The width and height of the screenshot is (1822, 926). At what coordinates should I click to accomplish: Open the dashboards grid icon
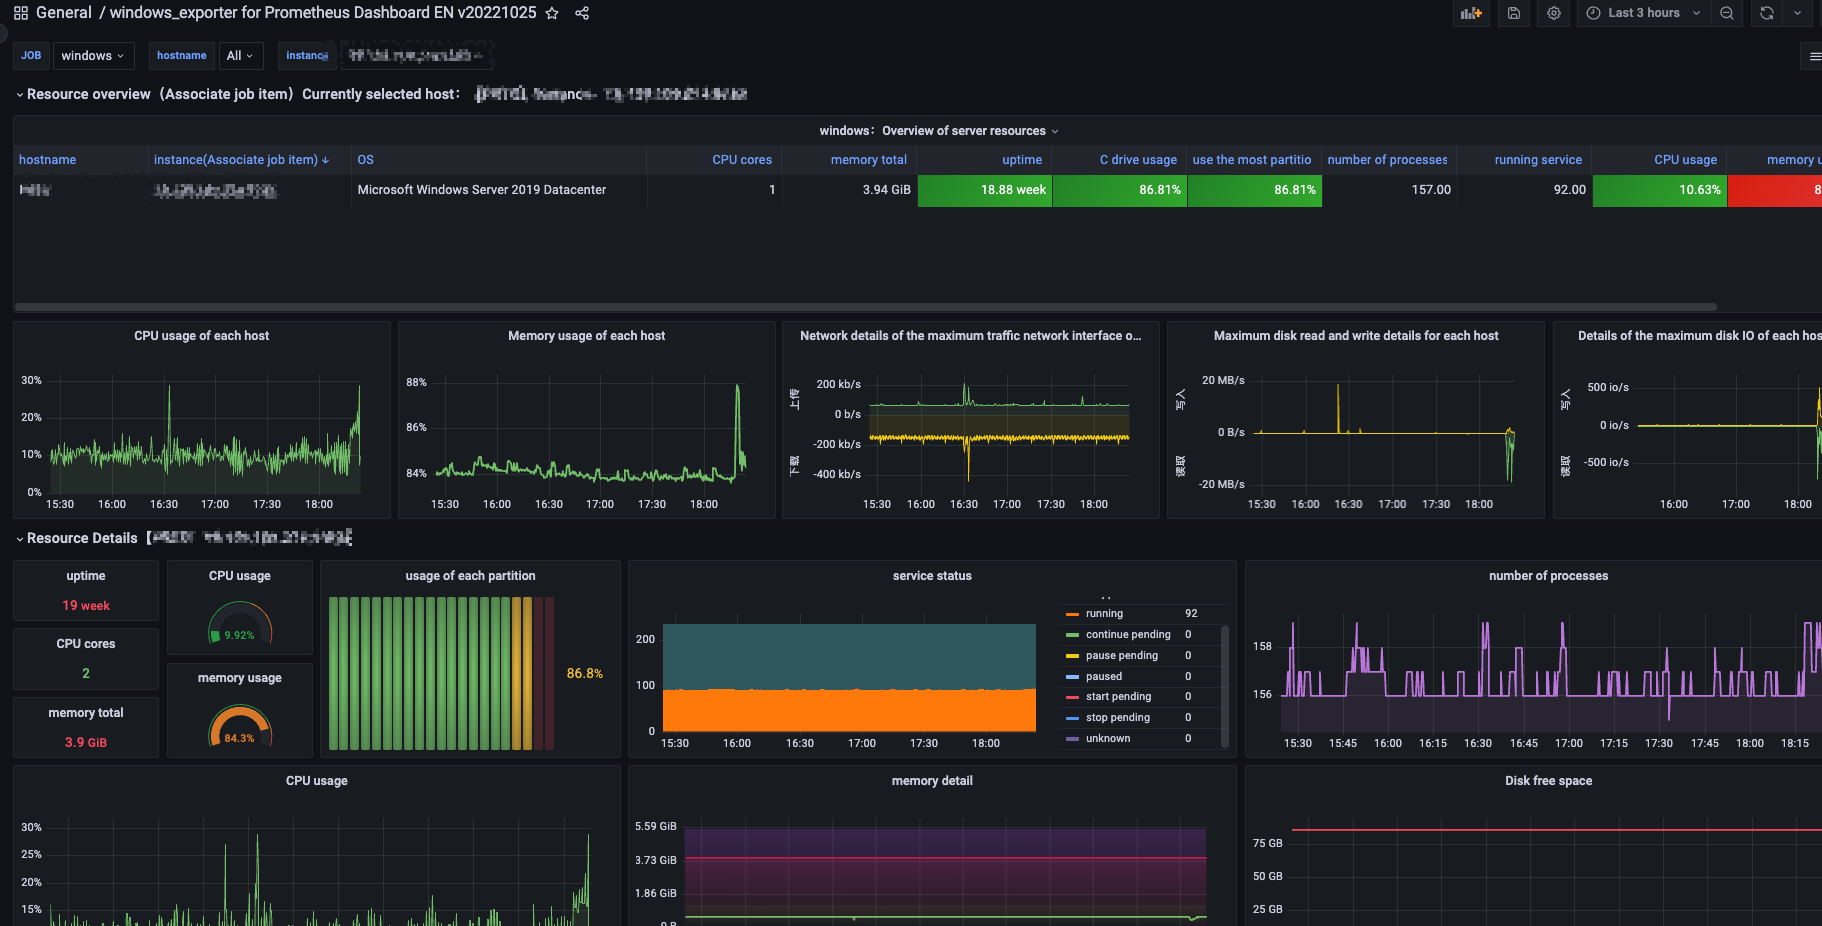(x=20, y=13)
